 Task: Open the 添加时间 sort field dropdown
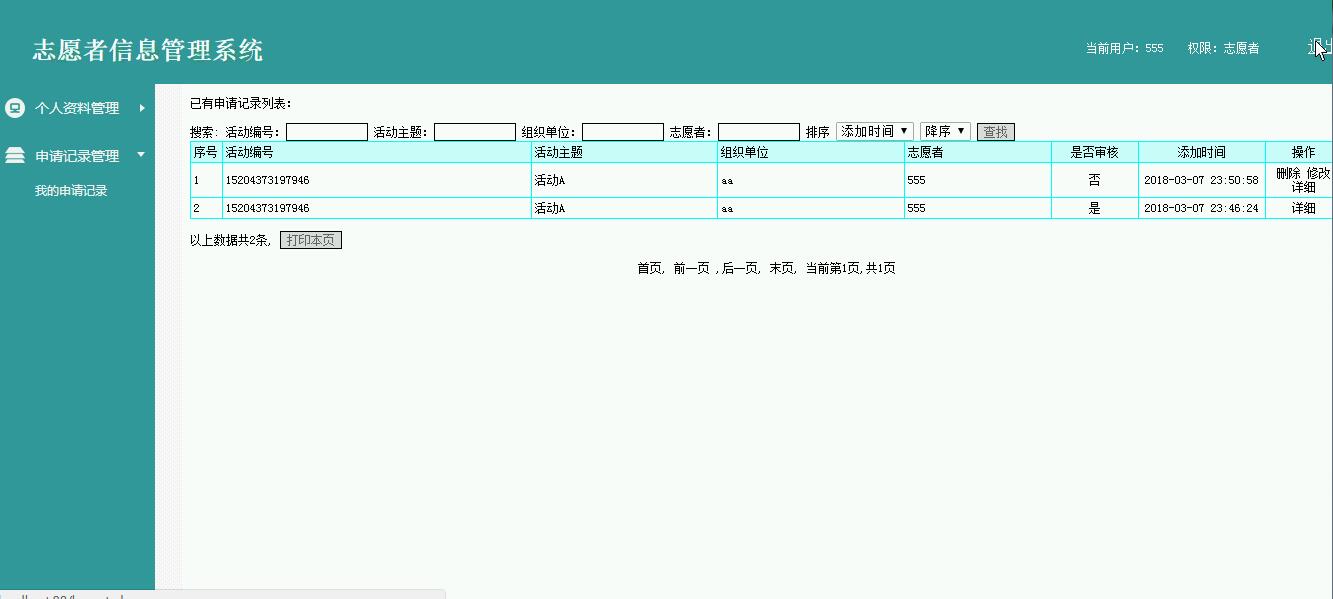(874, 131)
